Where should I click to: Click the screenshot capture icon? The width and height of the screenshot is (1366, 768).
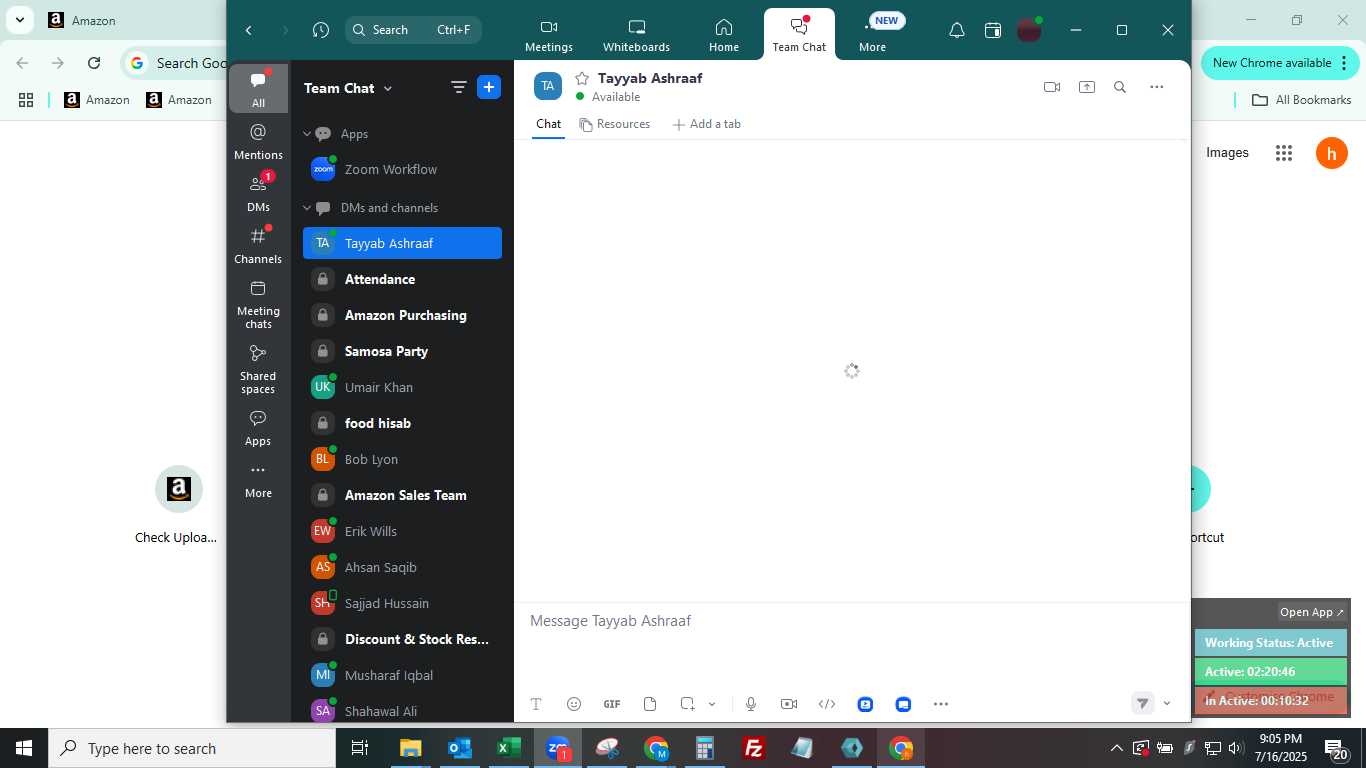[x=688, y=704]
